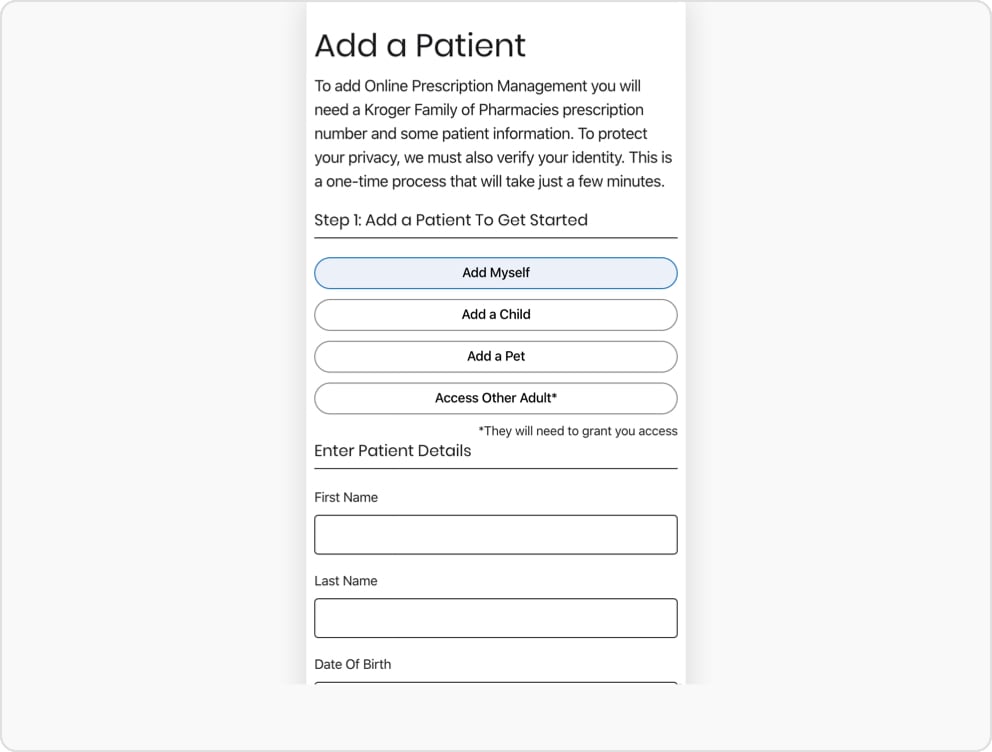
Task: Click the Last Name label
Action: 346,581
